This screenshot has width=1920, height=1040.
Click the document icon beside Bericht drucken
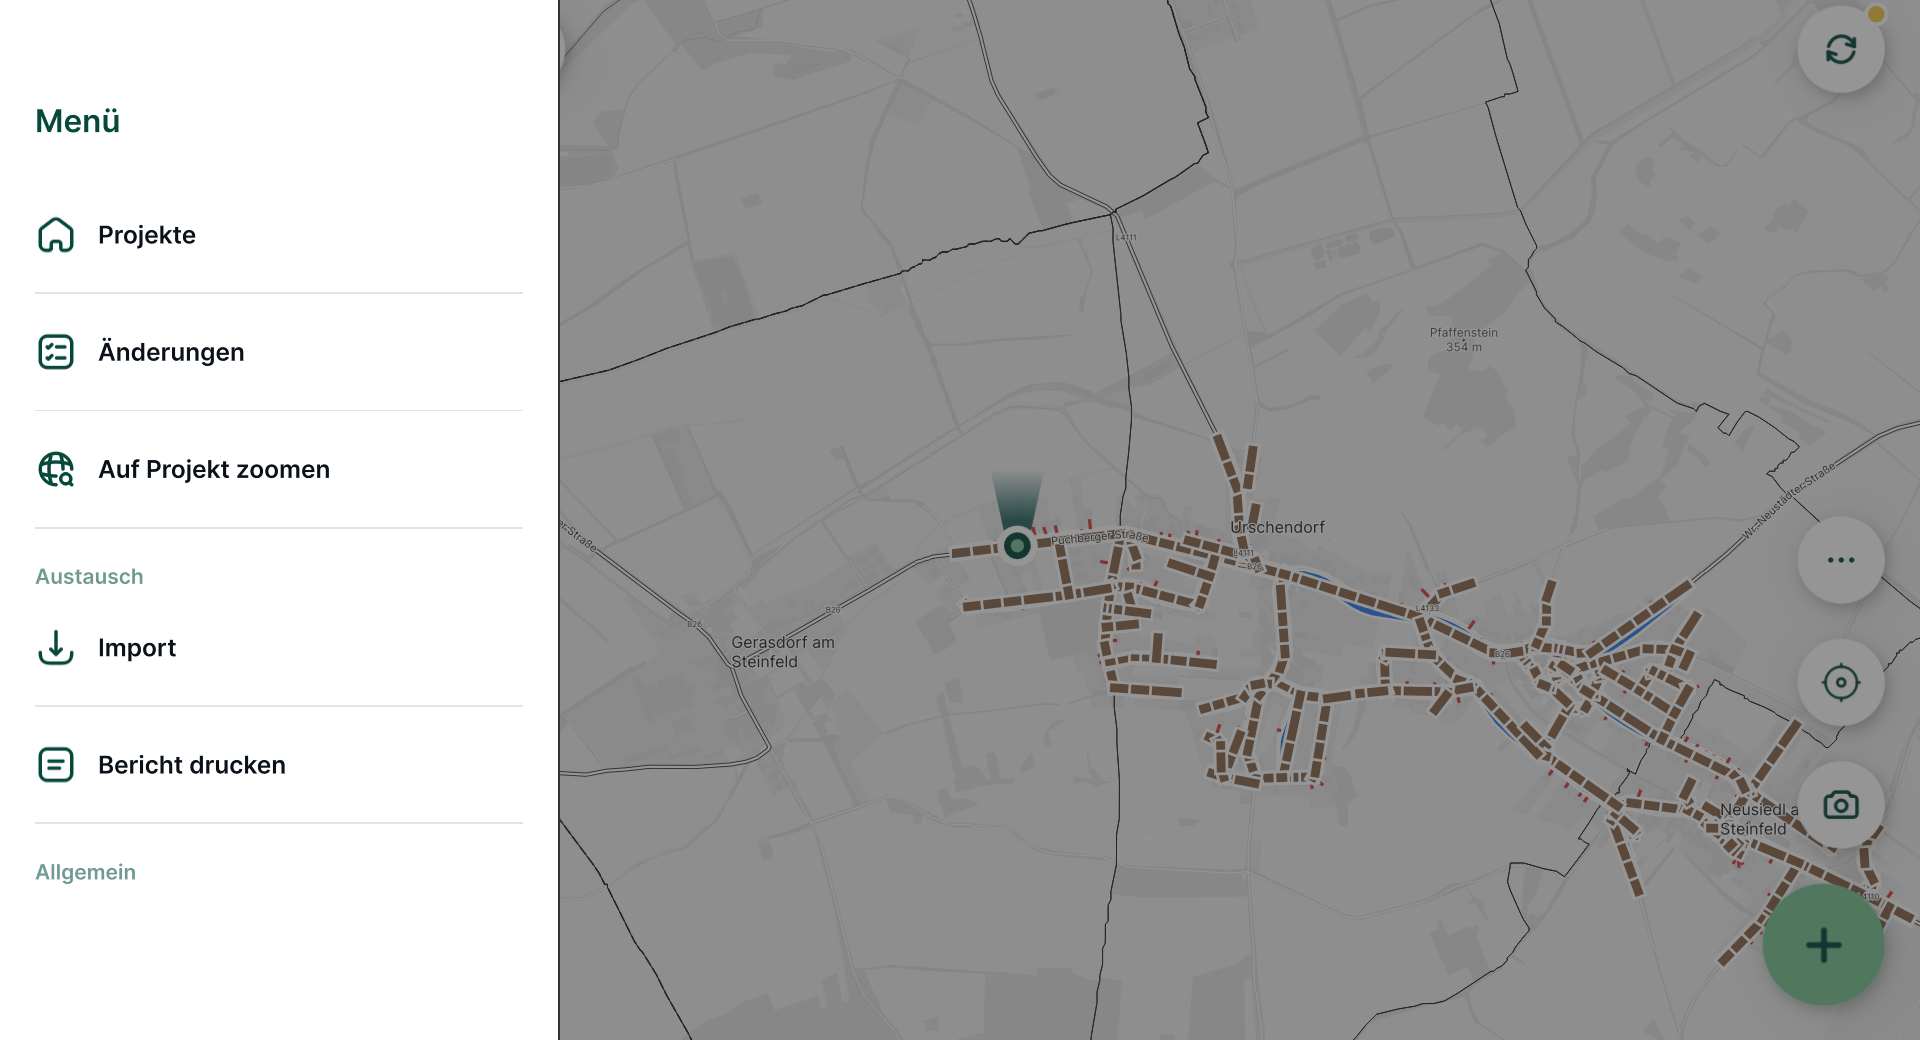tap(56, 765)
